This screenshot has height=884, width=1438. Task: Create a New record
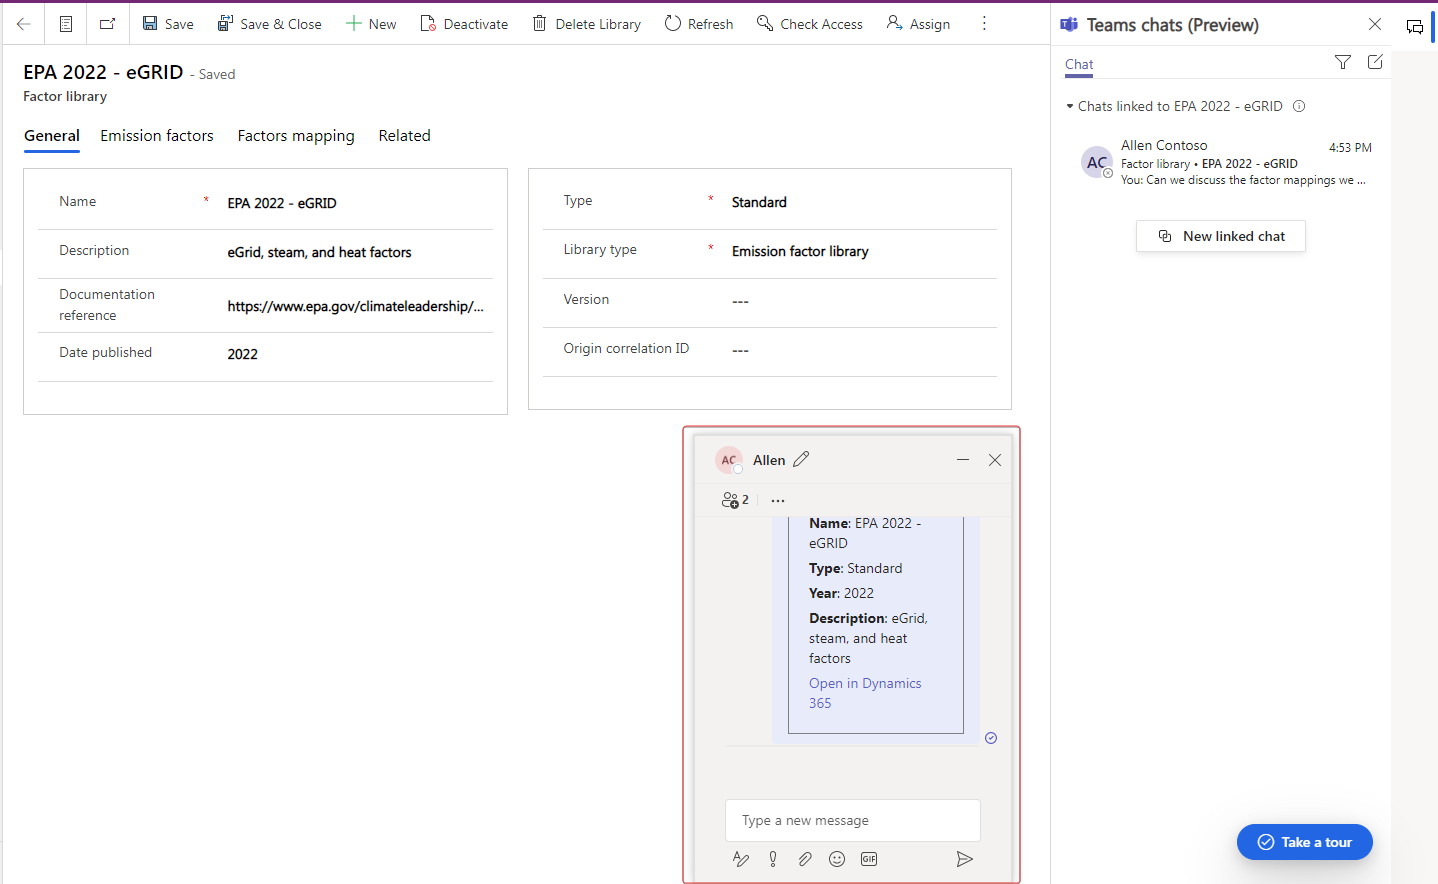coord(371,24)
